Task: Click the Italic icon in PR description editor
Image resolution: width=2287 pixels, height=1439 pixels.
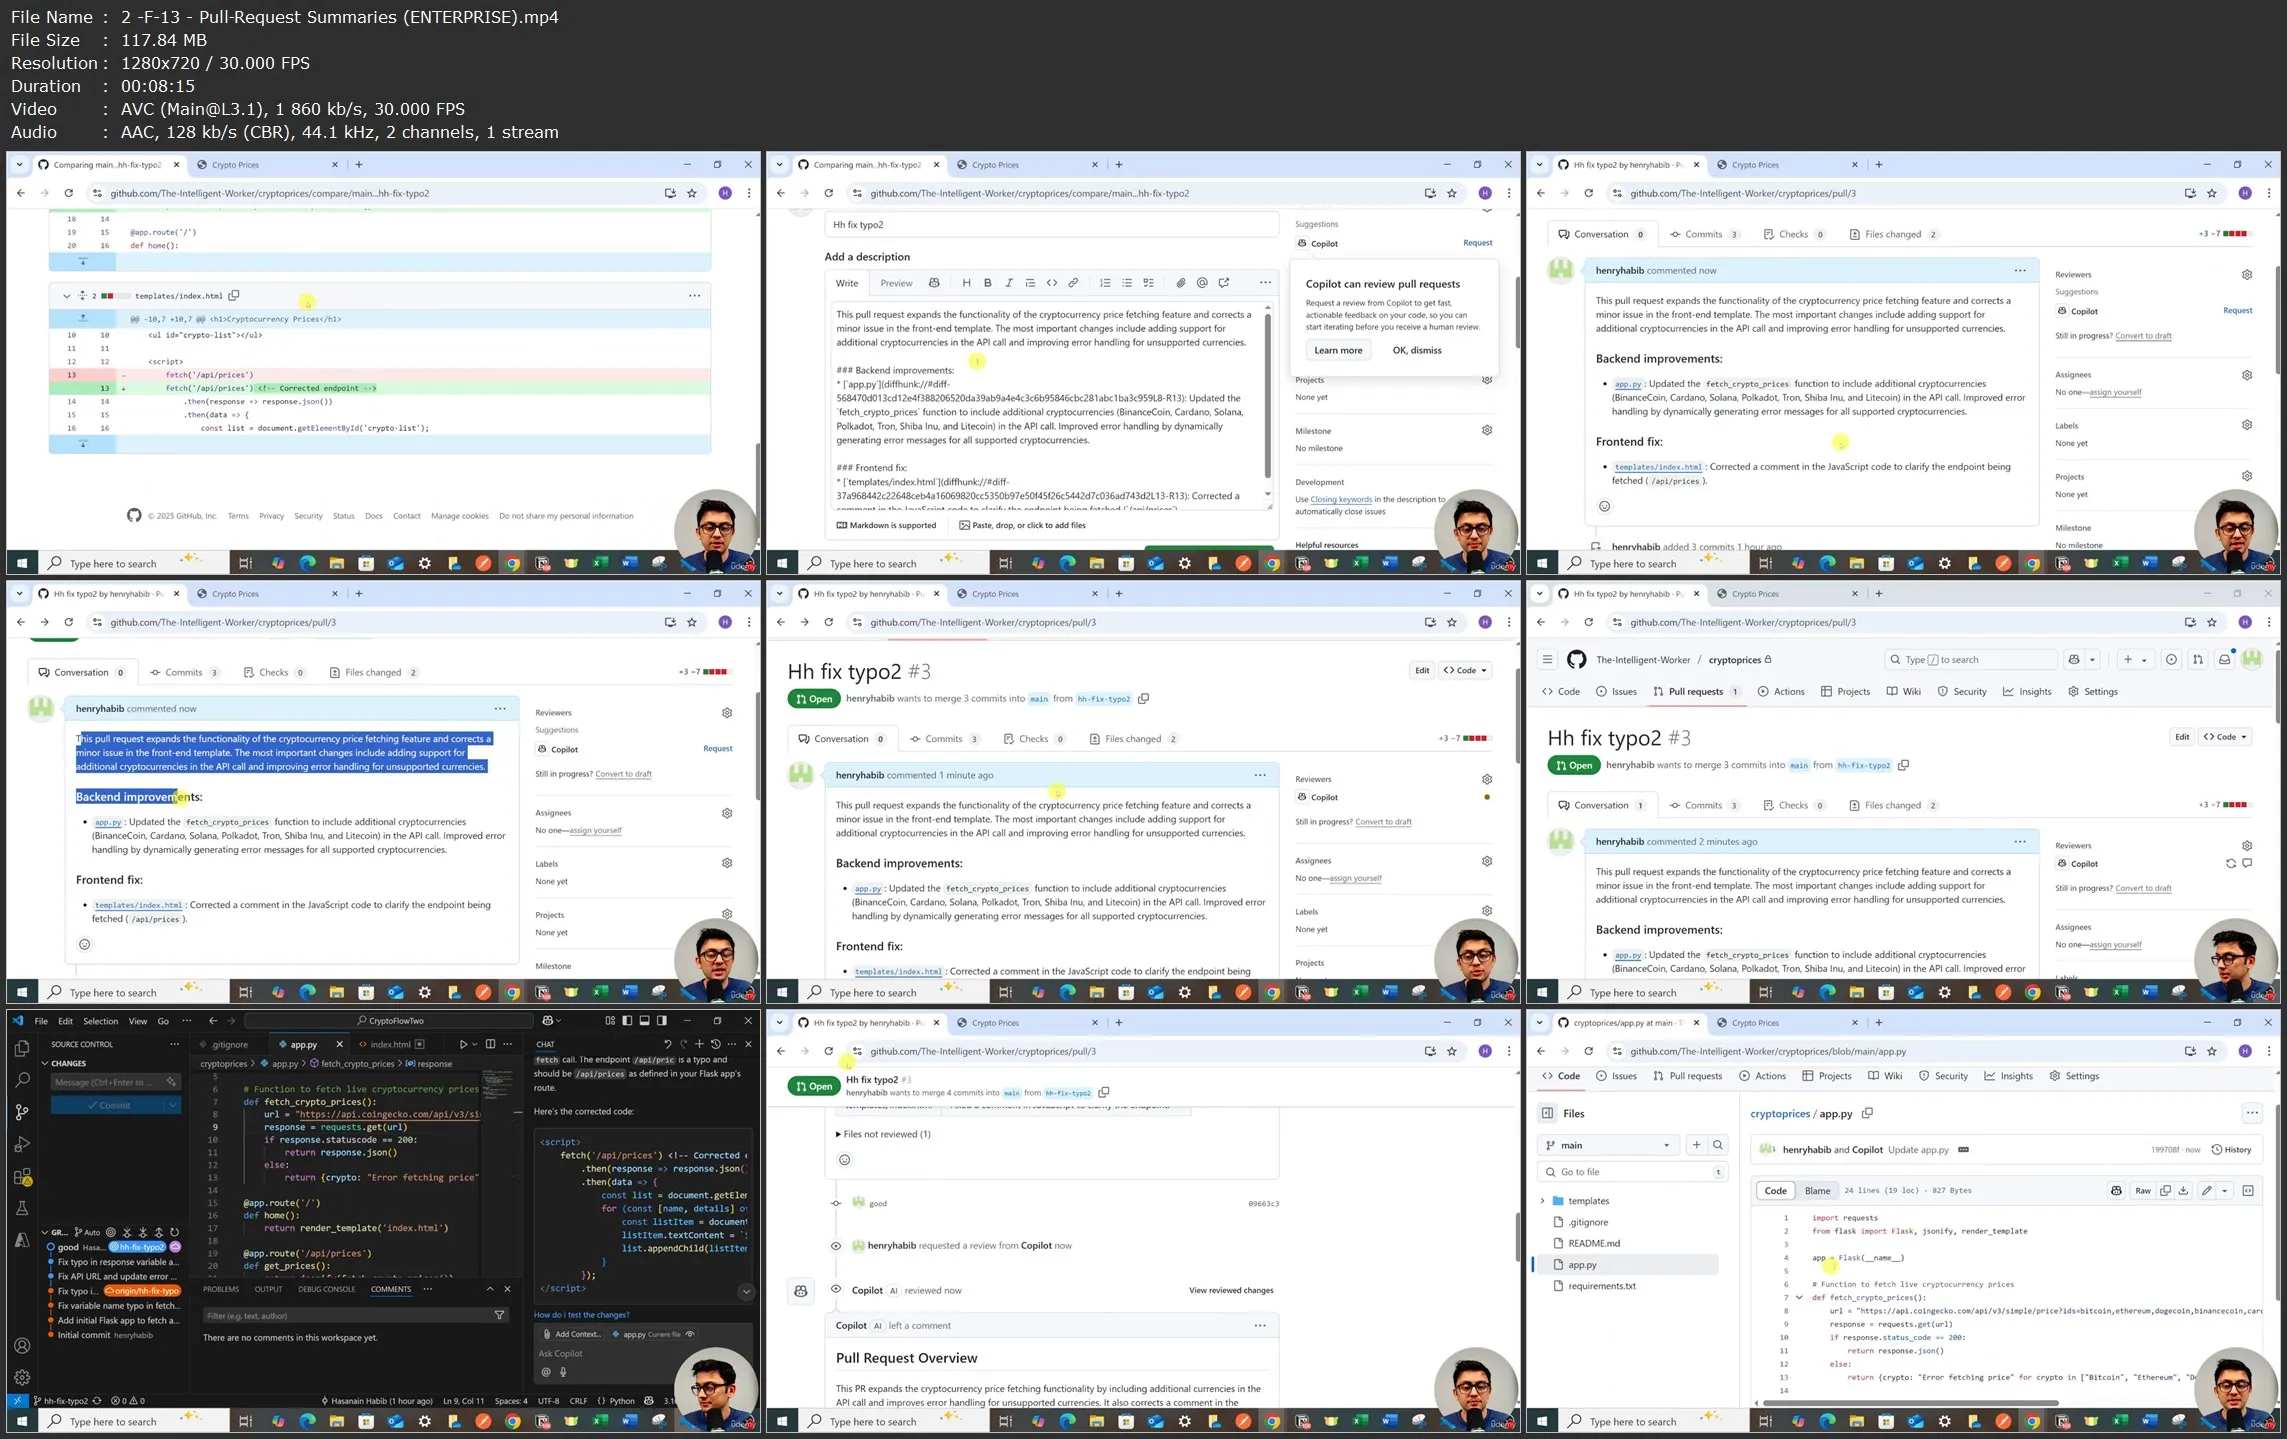Action: 1008,283
